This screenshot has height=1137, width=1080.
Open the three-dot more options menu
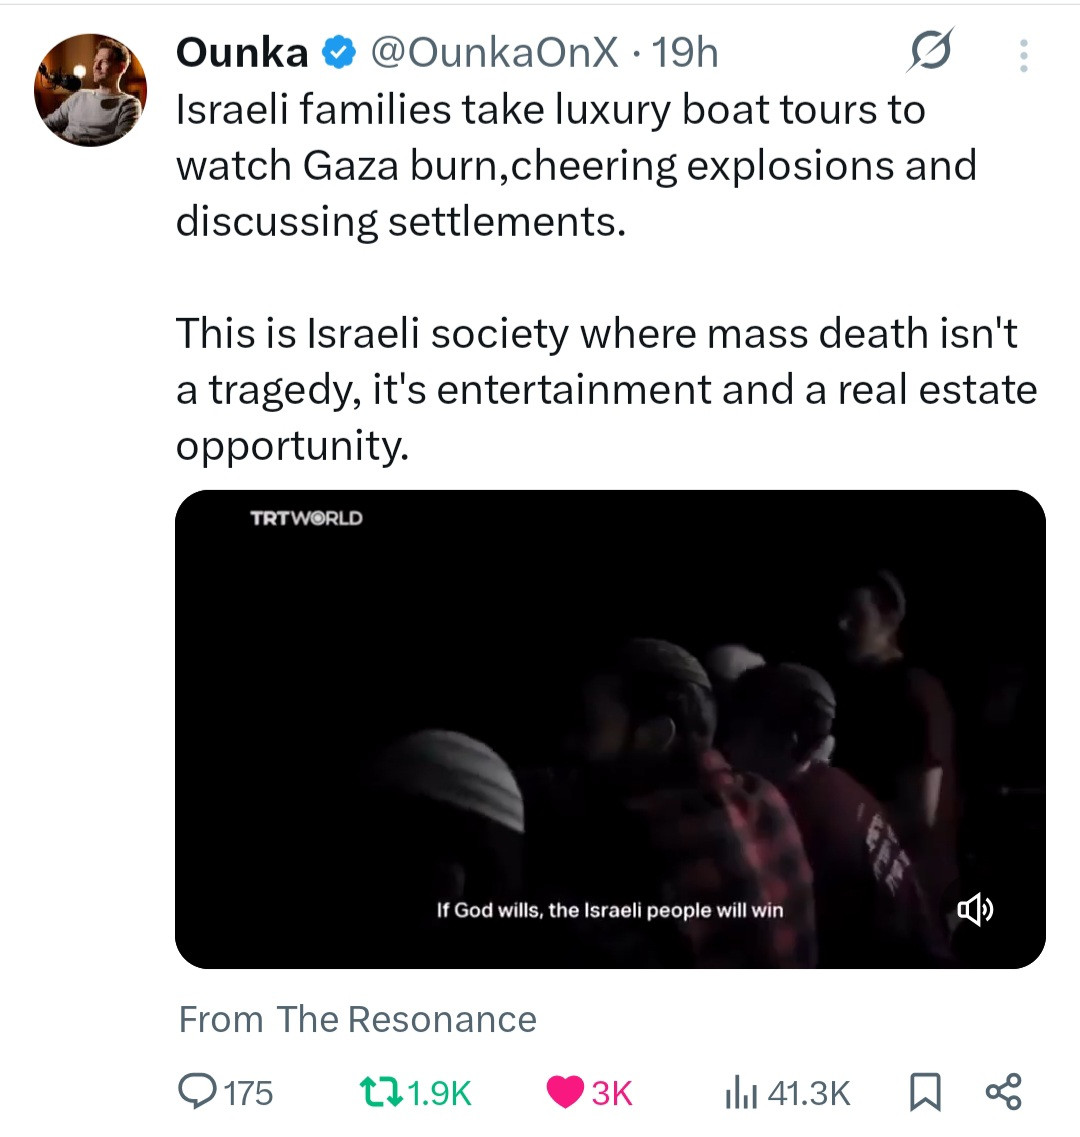[1023, 56]
